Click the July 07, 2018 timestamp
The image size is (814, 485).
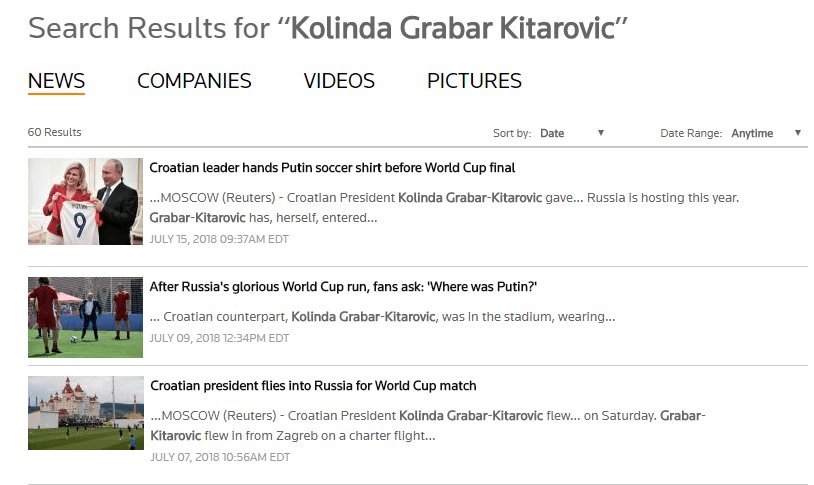coord(219,457)
